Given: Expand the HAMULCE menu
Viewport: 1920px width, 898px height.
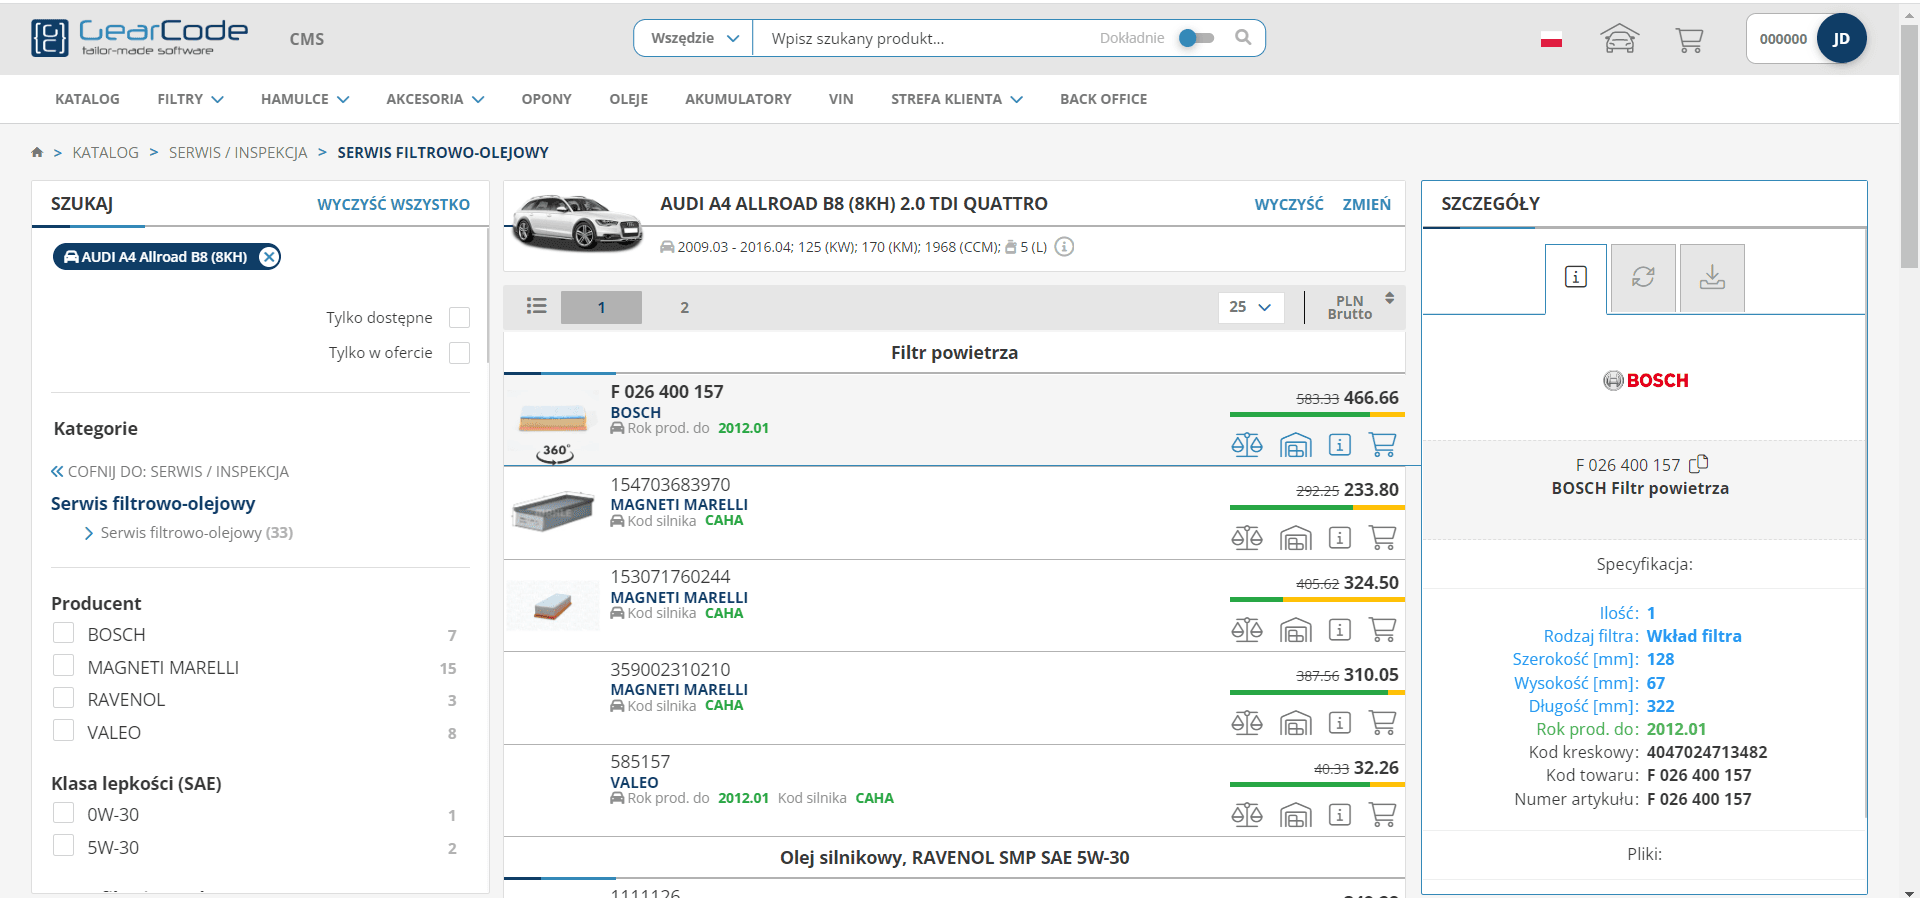Looking at the screenshot, I should (x=305, y=99).
